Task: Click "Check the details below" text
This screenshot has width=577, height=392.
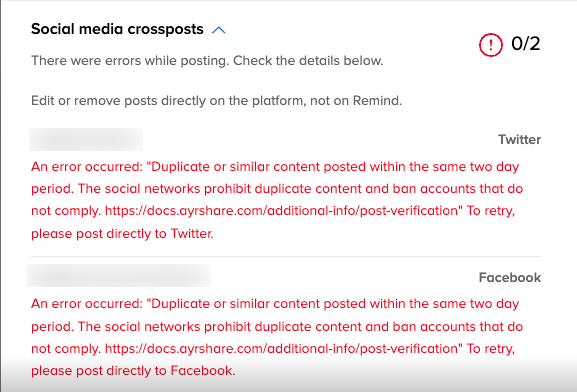Action: pyautogui.click(x=308, y=61)
